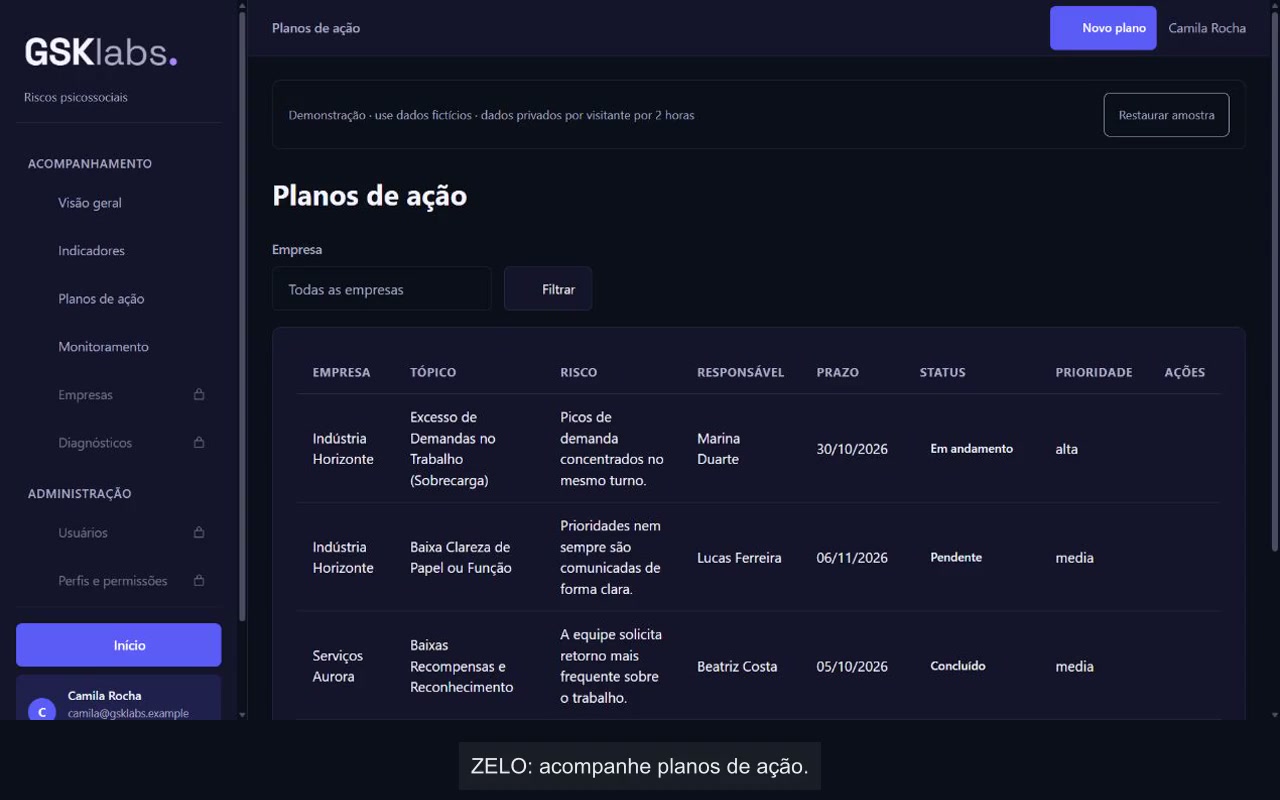Click the camila@gsklabs.example email
The height and width of the screenshot is (800, 1280).
tap(128, 713)
